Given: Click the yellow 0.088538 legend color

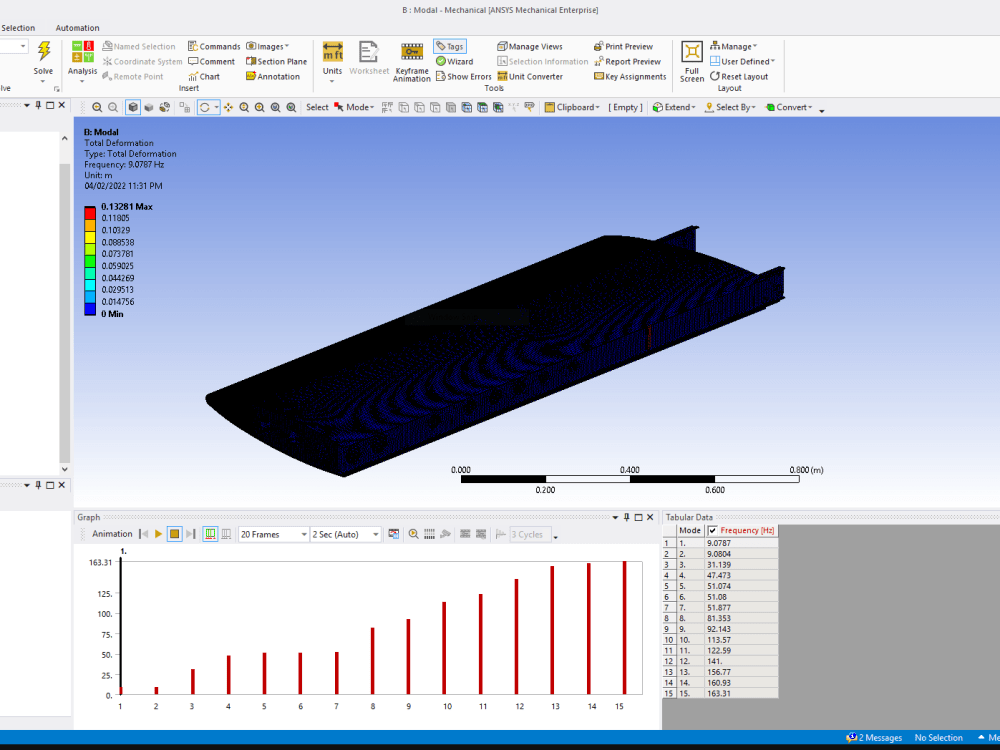Looking at the screenshot, I should click(x=90, y=237).
